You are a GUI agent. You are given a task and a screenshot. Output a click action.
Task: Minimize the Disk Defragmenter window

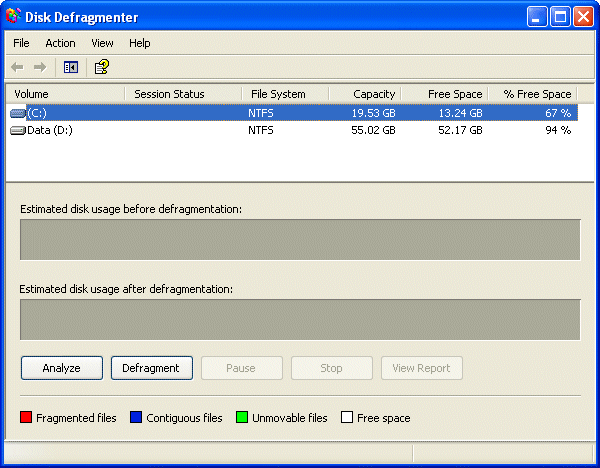(536, 17)
